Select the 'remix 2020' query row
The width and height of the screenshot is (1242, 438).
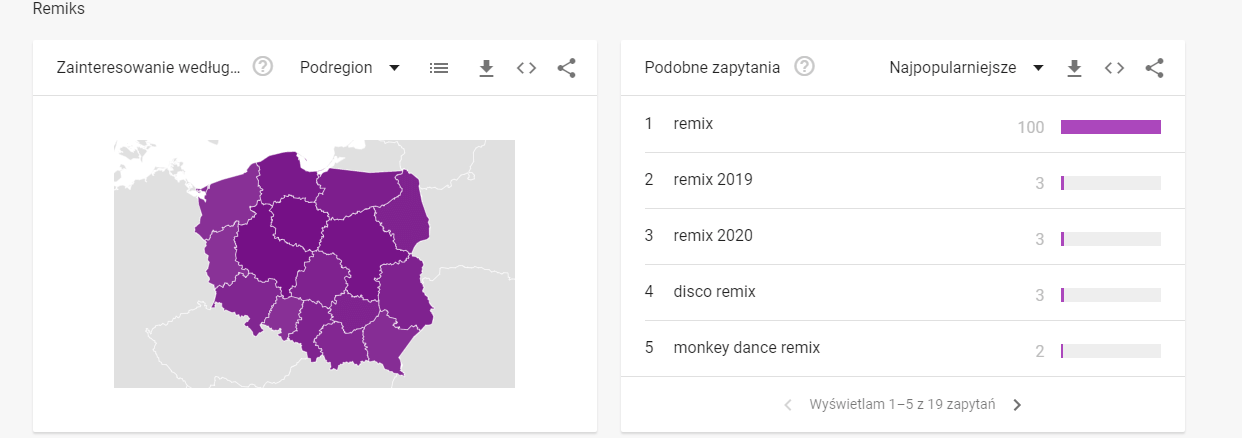[713, 236]
